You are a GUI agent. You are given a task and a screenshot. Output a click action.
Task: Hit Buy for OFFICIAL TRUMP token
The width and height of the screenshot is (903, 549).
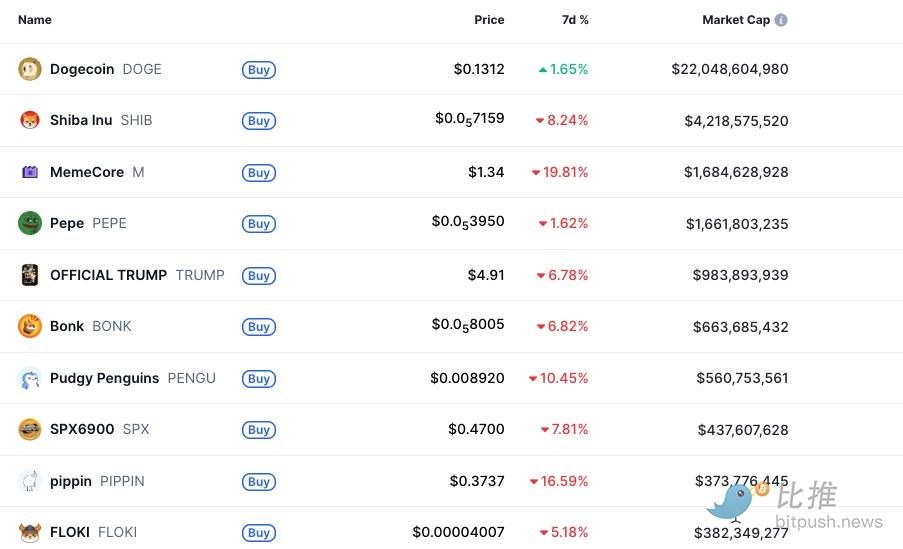click(x=258, y=276)
